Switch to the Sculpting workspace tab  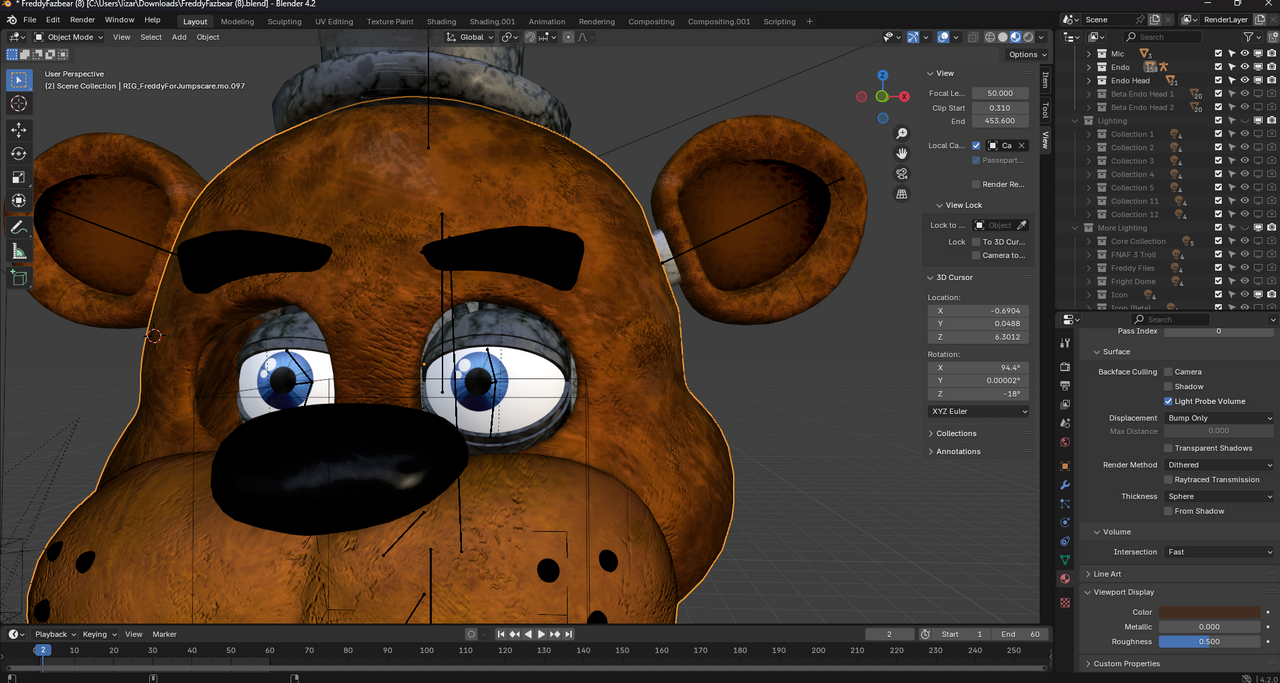coord(284,21)
